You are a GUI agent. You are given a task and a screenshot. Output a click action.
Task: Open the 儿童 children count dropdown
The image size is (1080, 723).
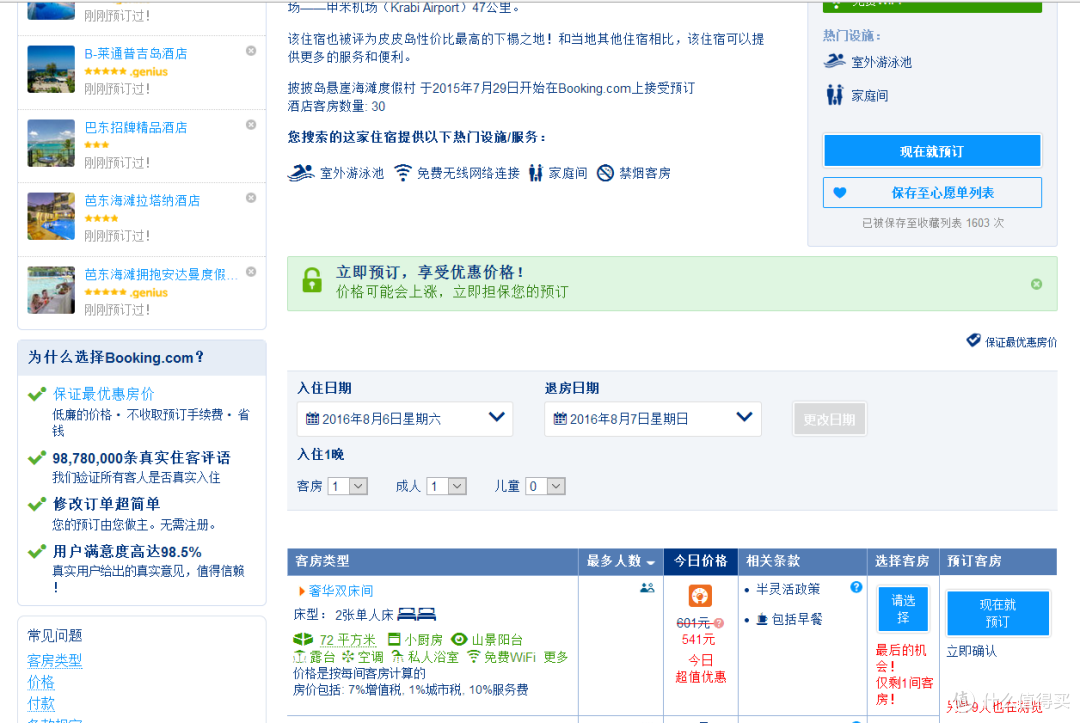pyautogui.click(x=546, y=486)
